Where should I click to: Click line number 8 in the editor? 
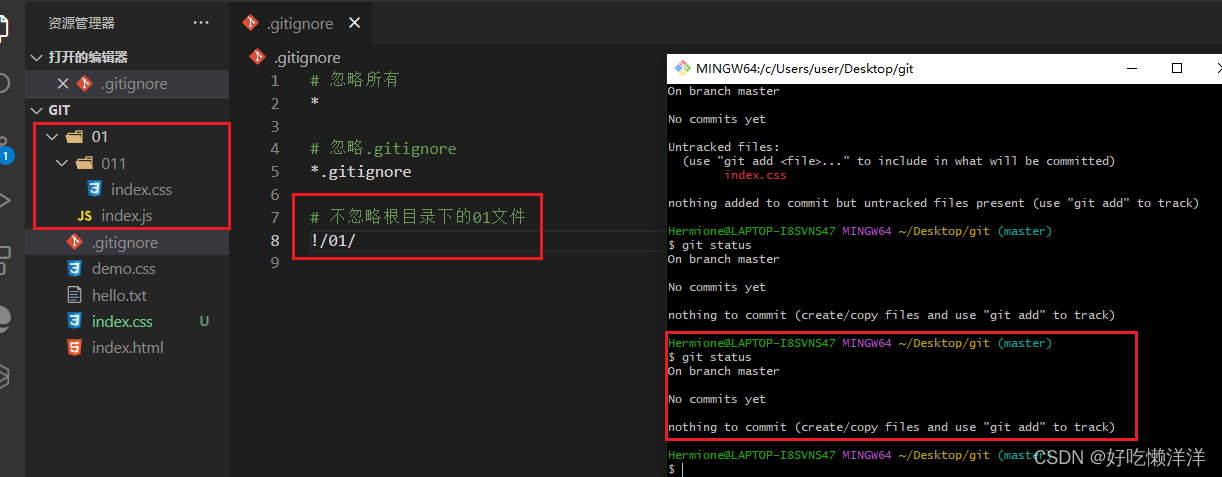click(275, 240)
